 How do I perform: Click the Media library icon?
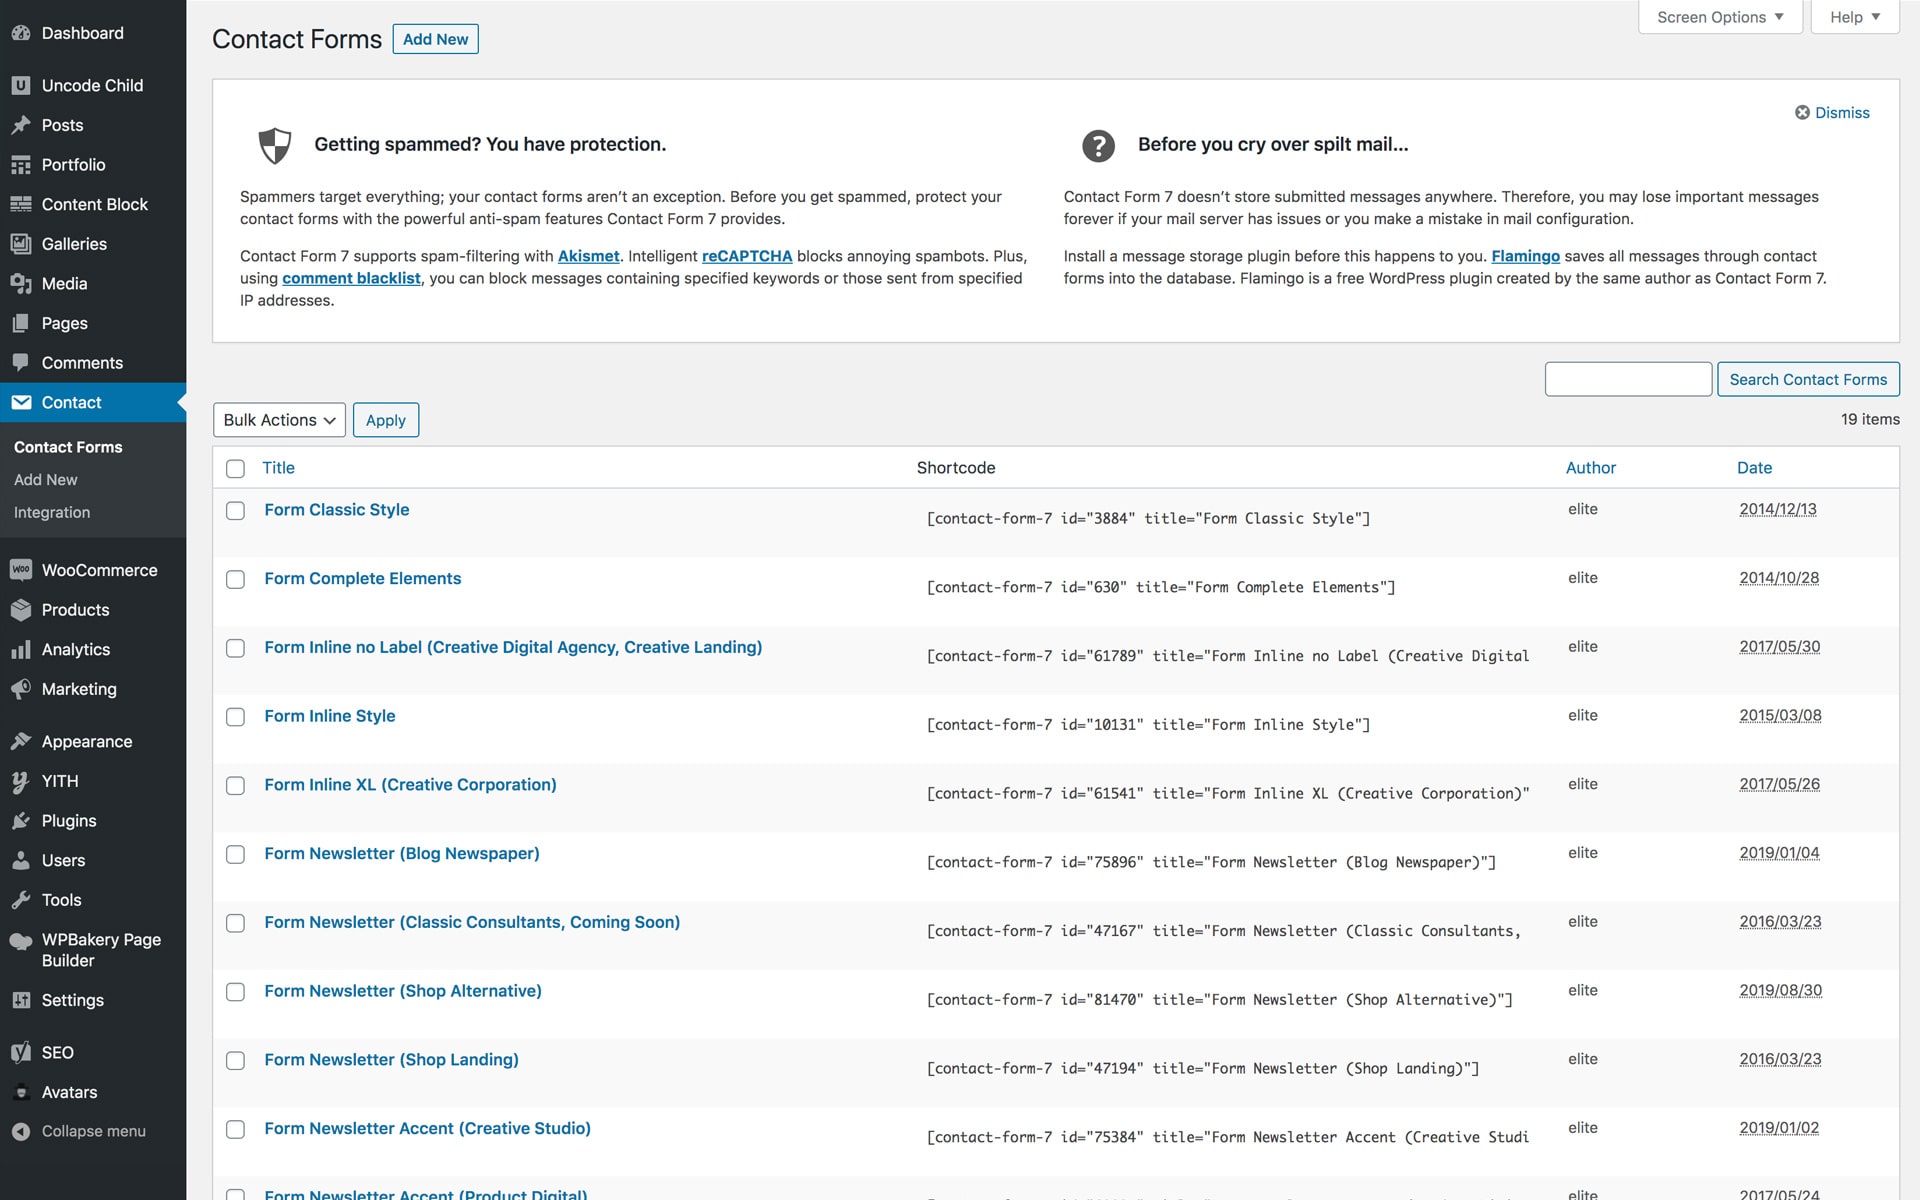point(20,284)
